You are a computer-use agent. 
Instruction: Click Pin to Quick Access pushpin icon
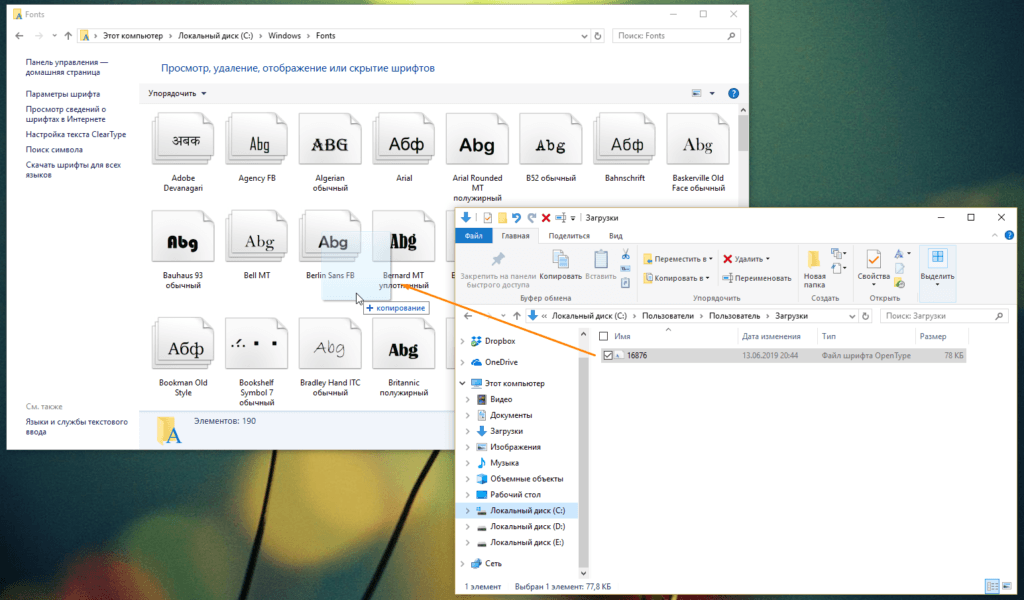pos(498,259)
